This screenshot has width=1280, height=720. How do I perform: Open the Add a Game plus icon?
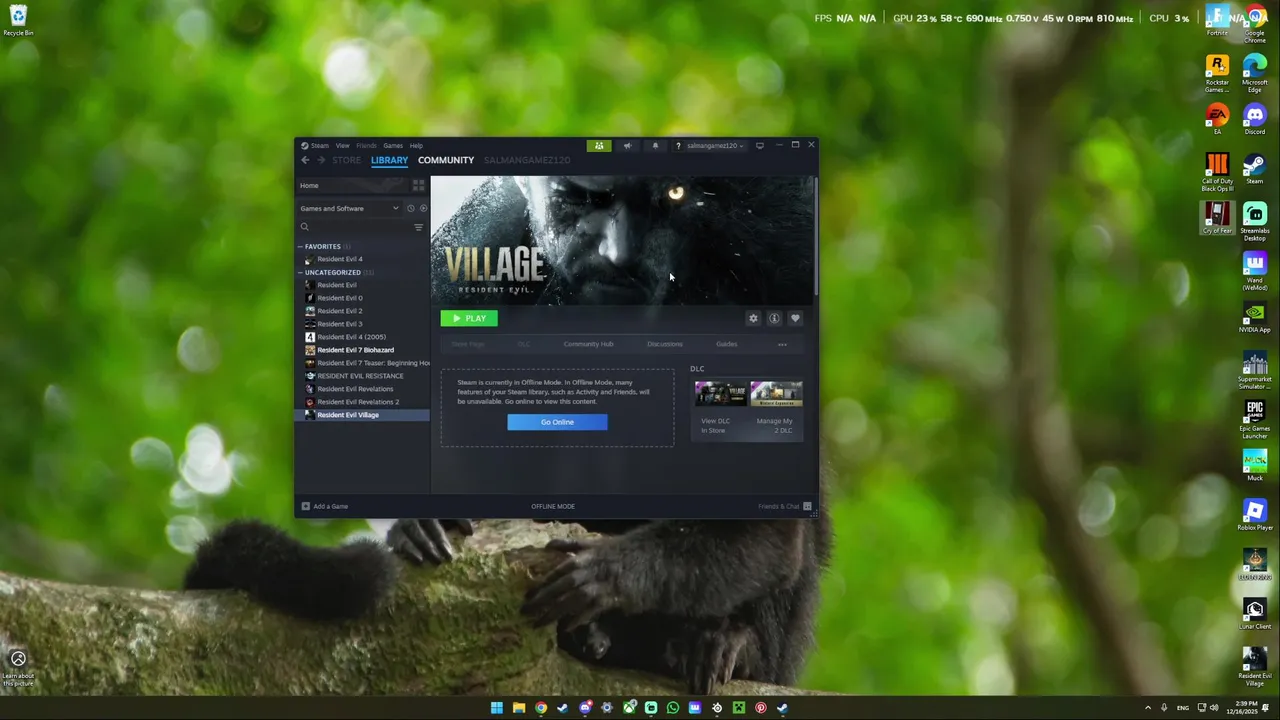(306, 506)
